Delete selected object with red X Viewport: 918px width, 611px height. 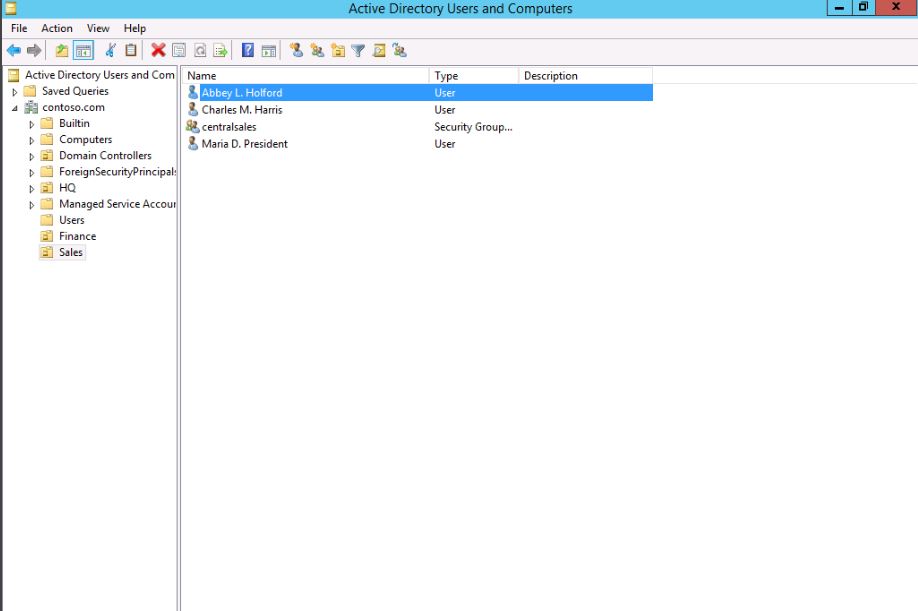[158, 51]
